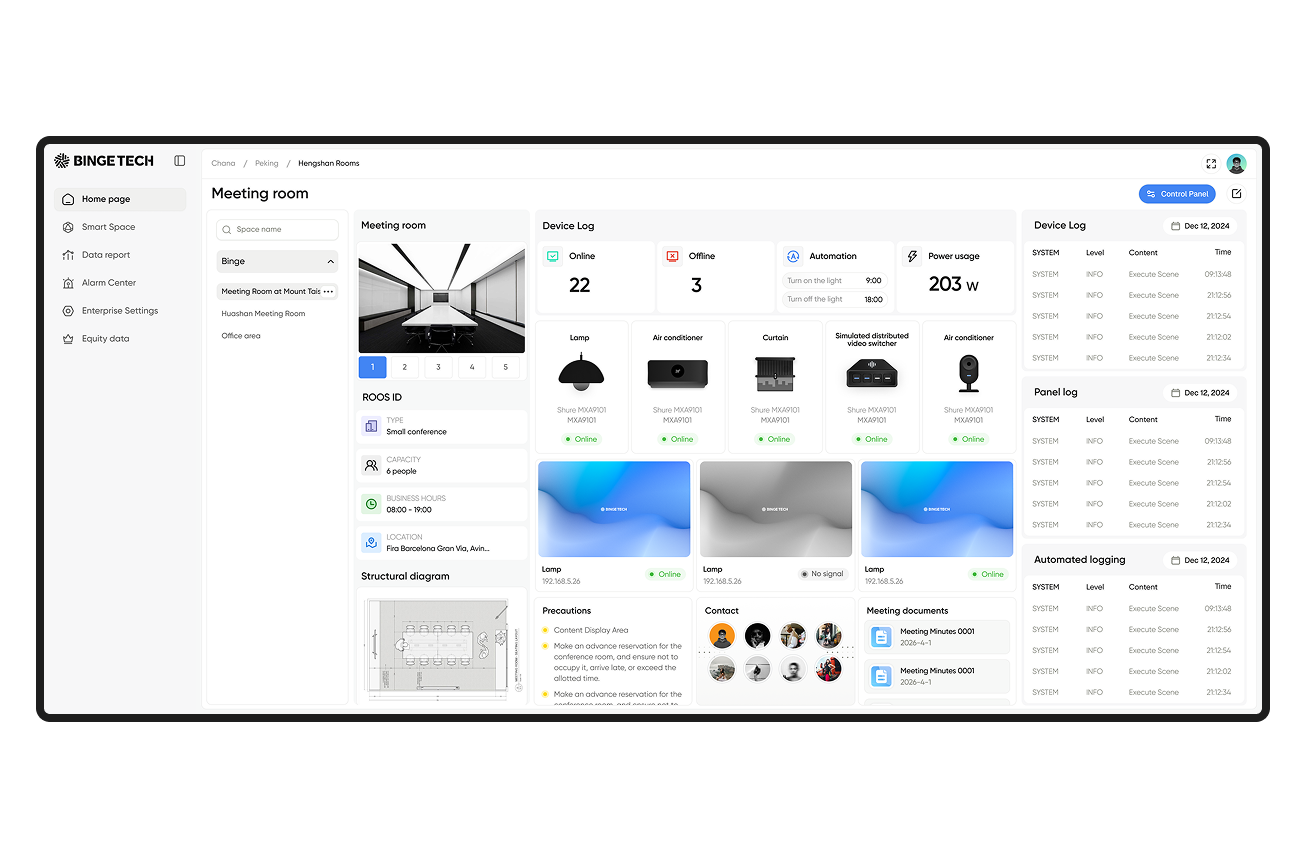
Task: Select image page 3 under the meeting room photo
Action: 438,367
